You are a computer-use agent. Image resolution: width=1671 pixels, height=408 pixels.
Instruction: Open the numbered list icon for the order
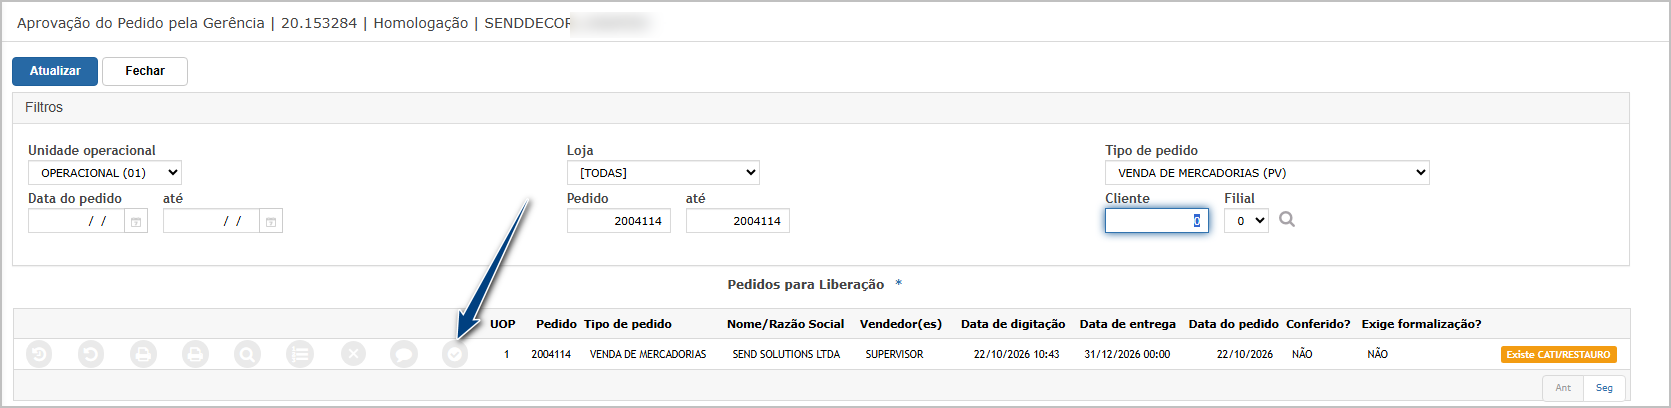pos(299,354)
